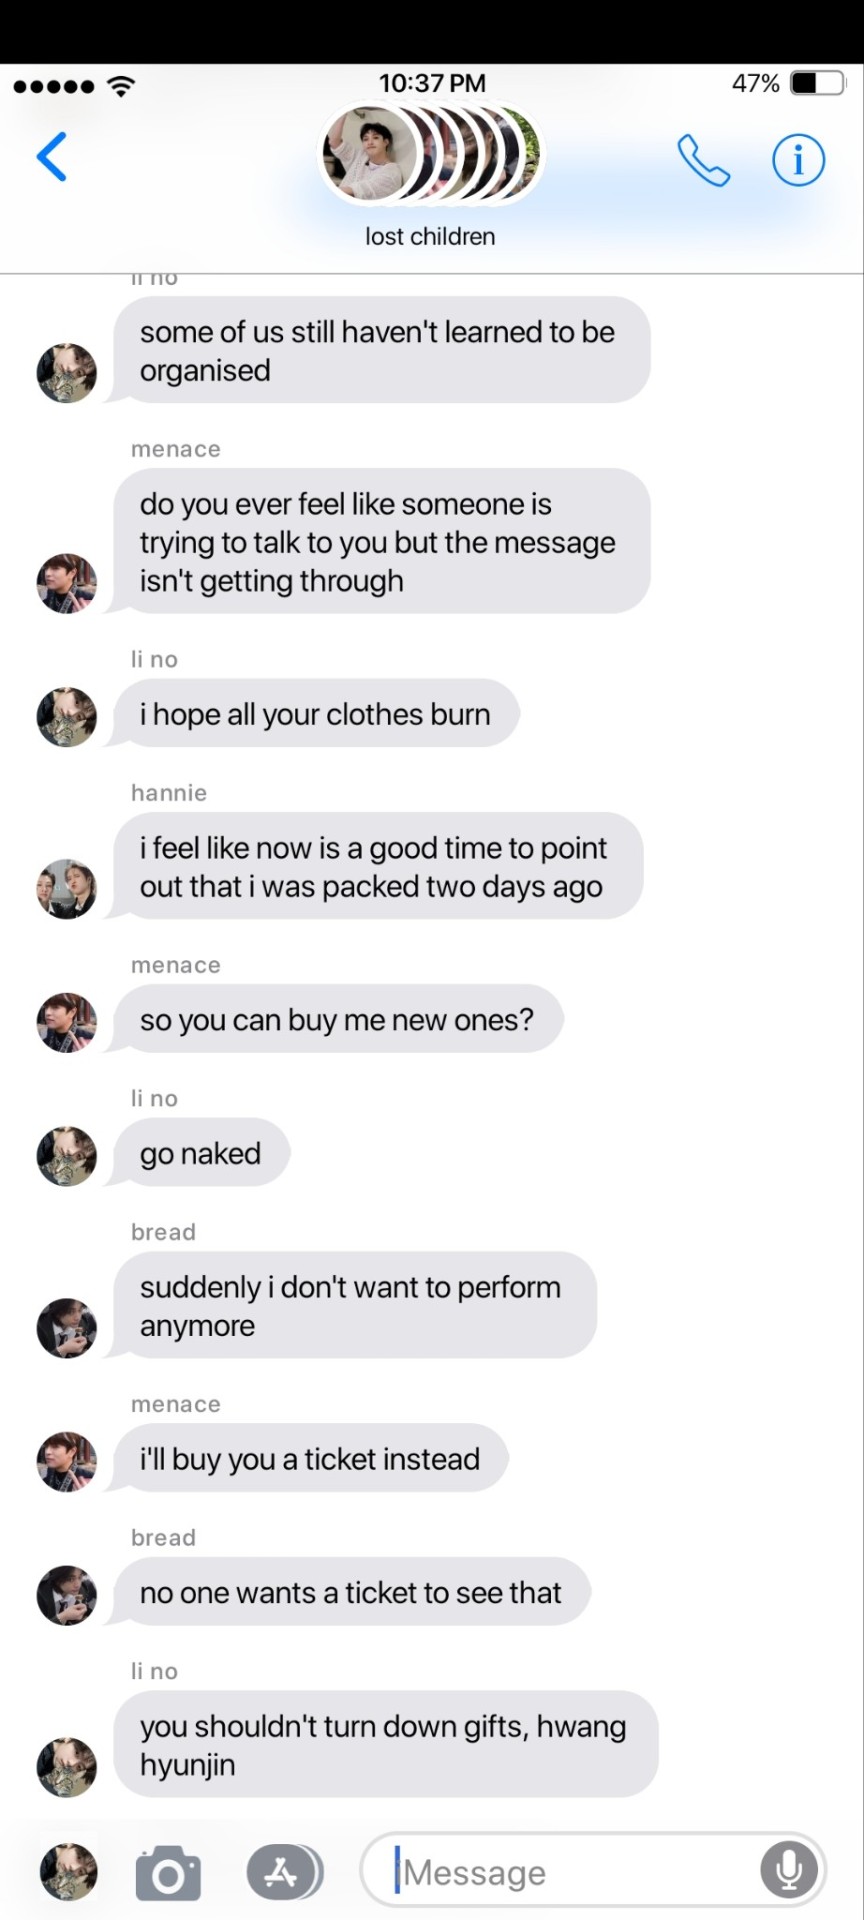Image resolution: width=864 pixels, height=1920 pixels.
Task: Tap the blue back arrow
Action: 52,157
